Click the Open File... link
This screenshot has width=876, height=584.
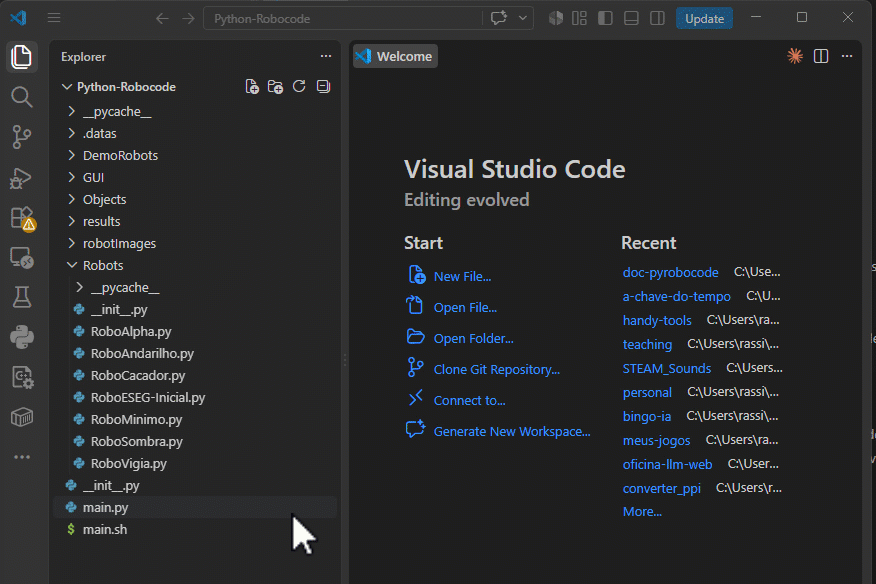click(x=465, y=307)
